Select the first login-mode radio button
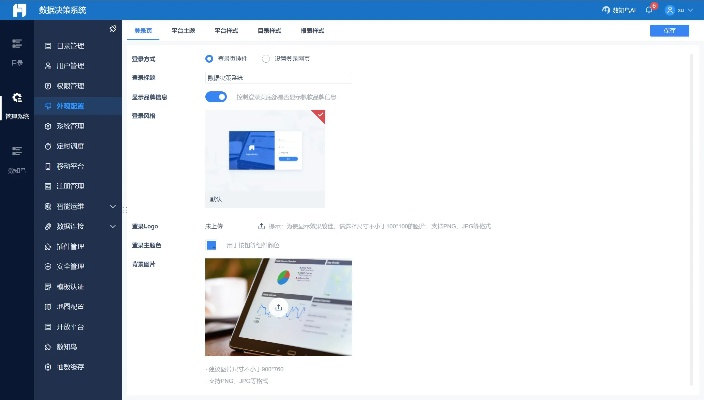 pyautogui.click(x=209, y=58)
